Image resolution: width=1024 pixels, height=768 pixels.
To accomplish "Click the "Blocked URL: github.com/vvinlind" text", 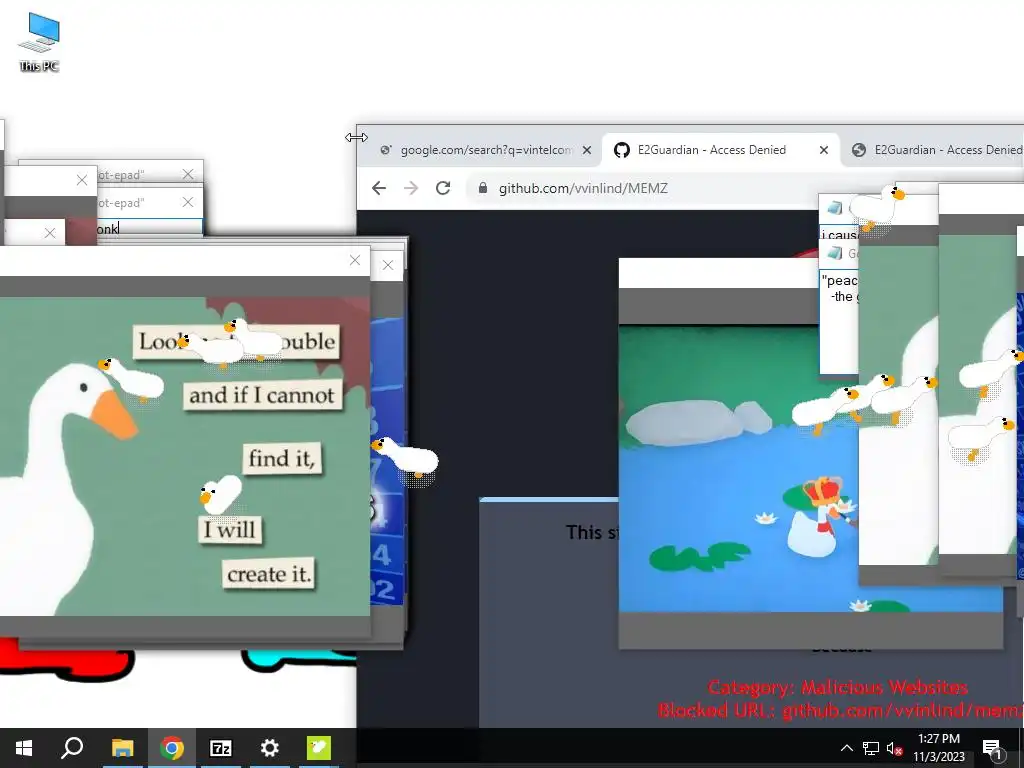I will pos(841,710).
